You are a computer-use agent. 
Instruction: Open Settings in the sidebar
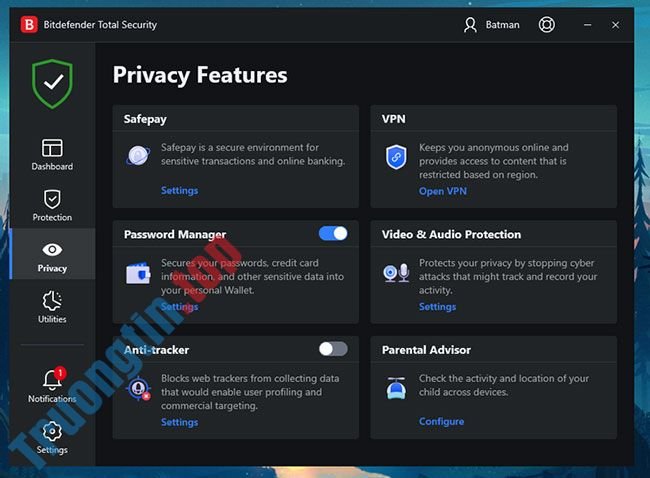coord(52,437)
